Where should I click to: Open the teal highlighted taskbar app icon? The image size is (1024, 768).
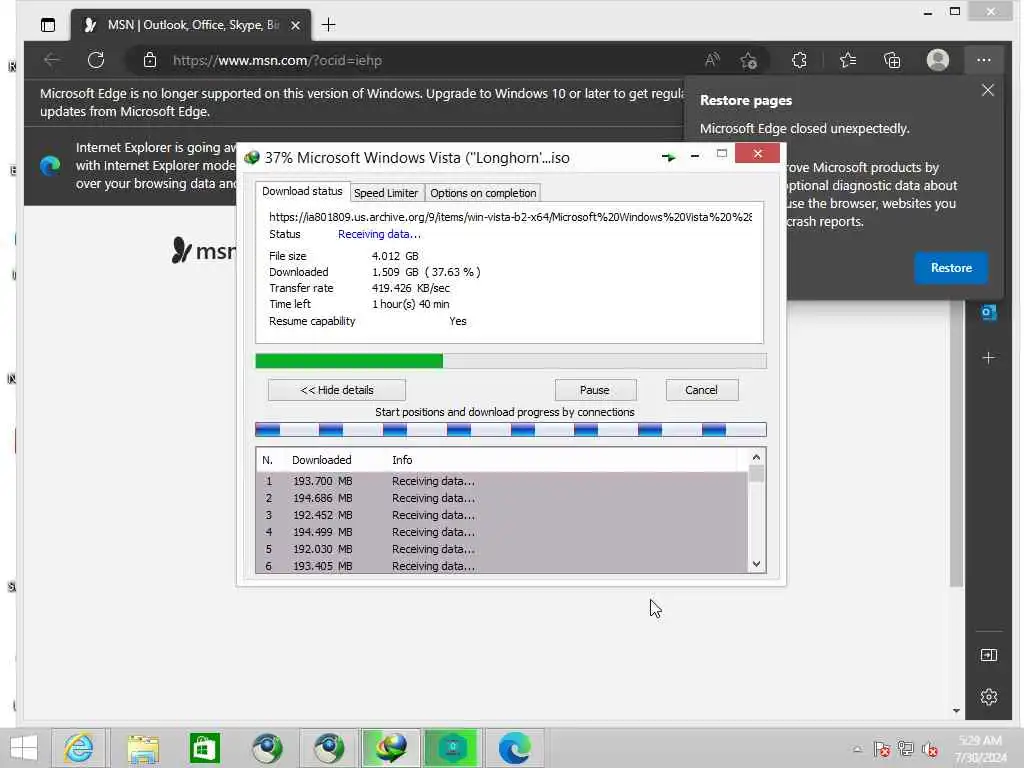(x=453, y=748)
